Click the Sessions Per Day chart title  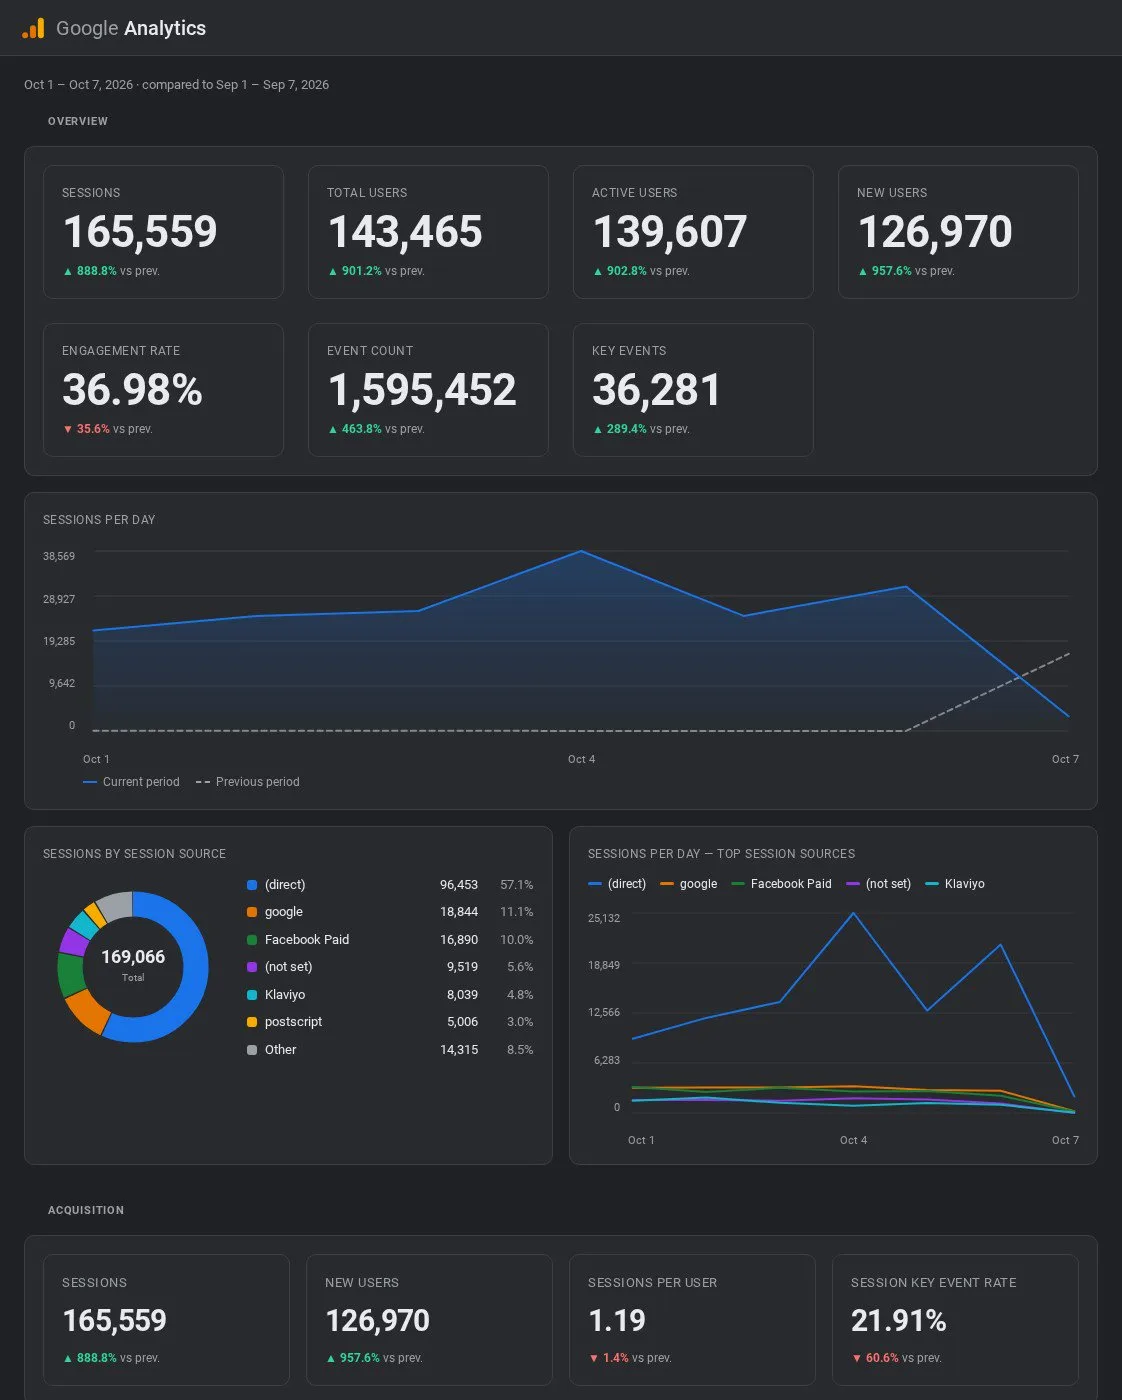[x=99, y=520]
